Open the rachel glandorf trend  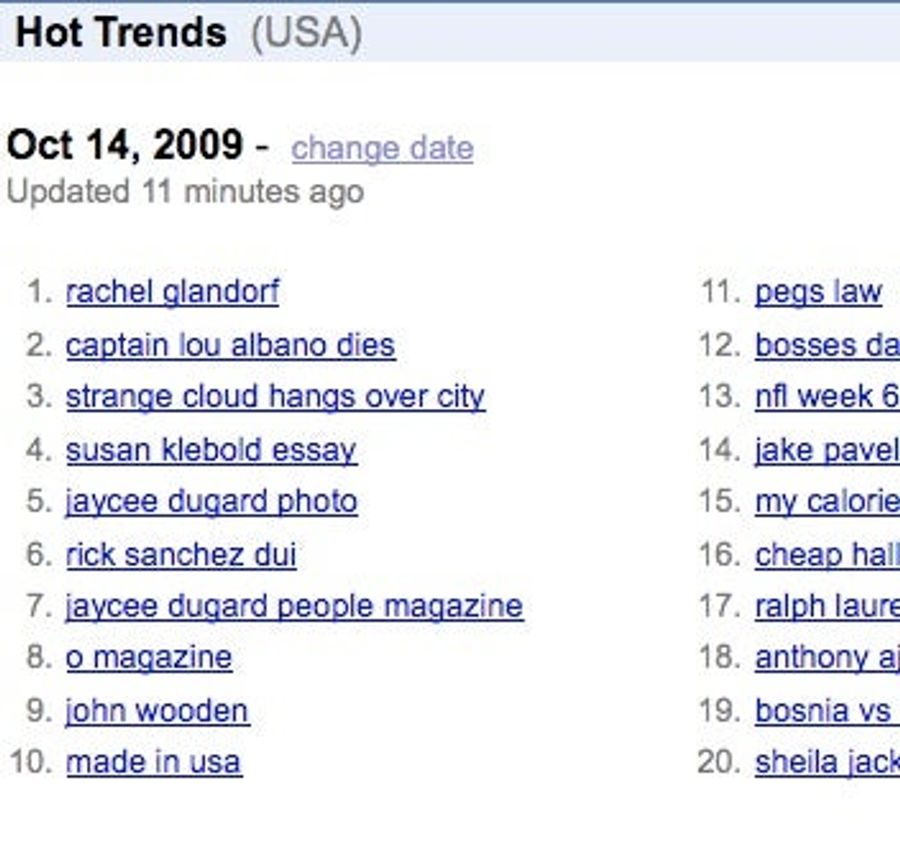tap(172, 292)
